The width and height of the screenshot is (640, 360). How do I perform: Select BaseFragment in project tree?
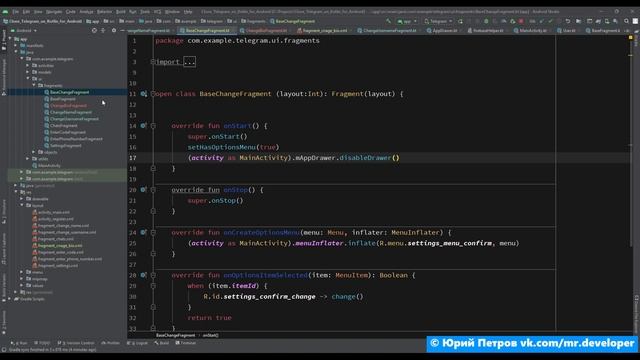(62, 99)
